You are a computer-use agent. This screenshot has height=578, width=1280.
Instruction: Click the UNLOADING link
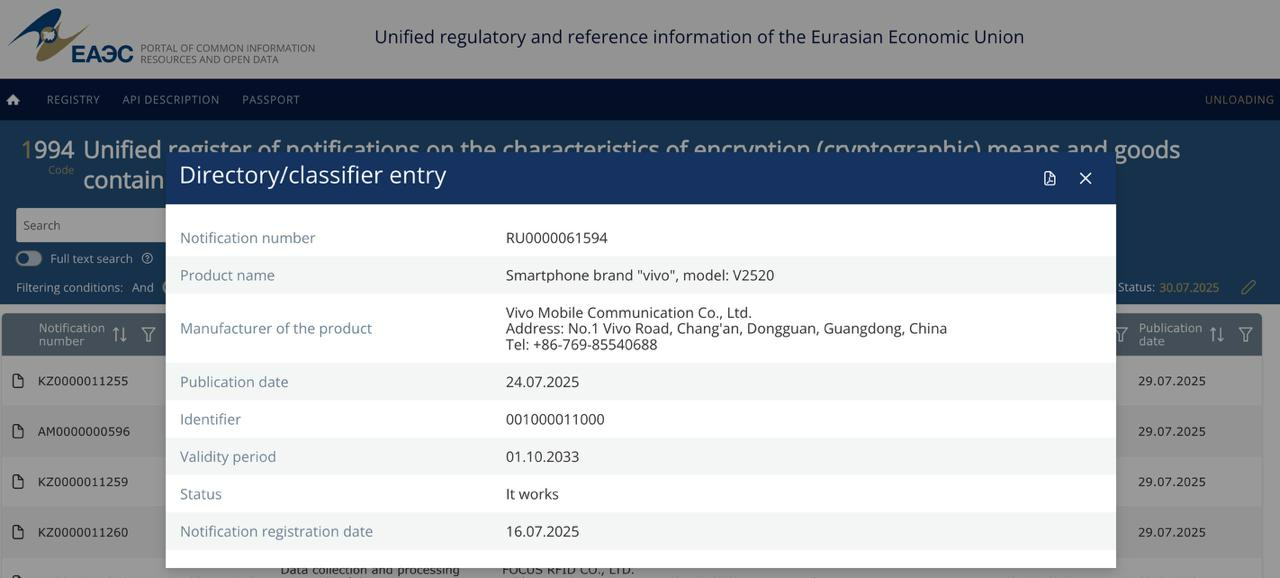coord(1239,100)
